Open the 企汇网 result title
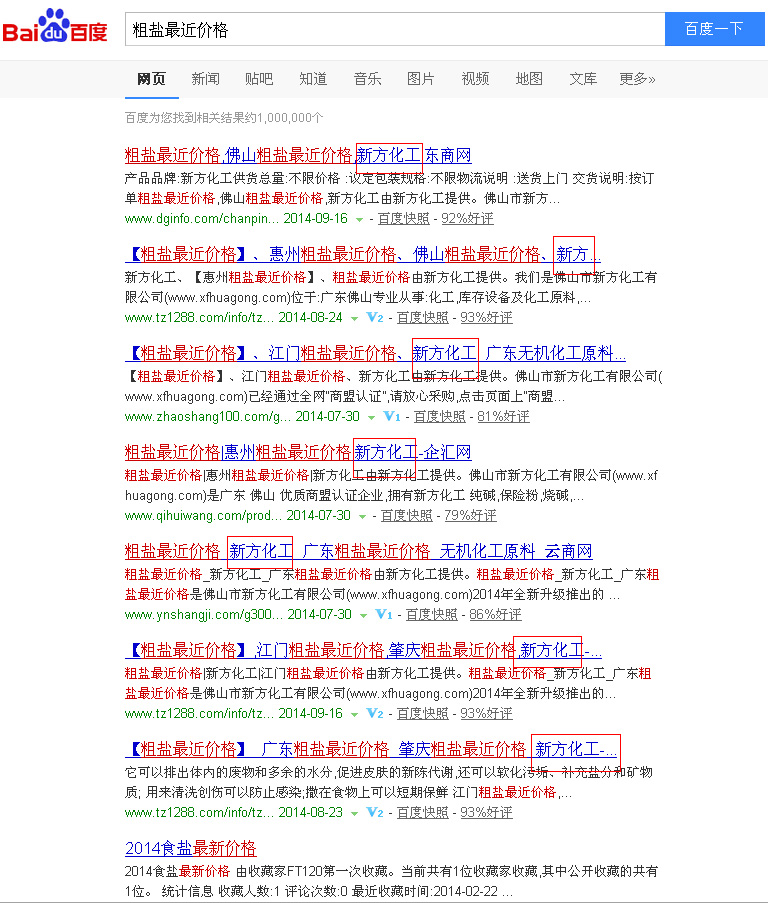Viewport: 768px width, 903px height. (298, 453)
